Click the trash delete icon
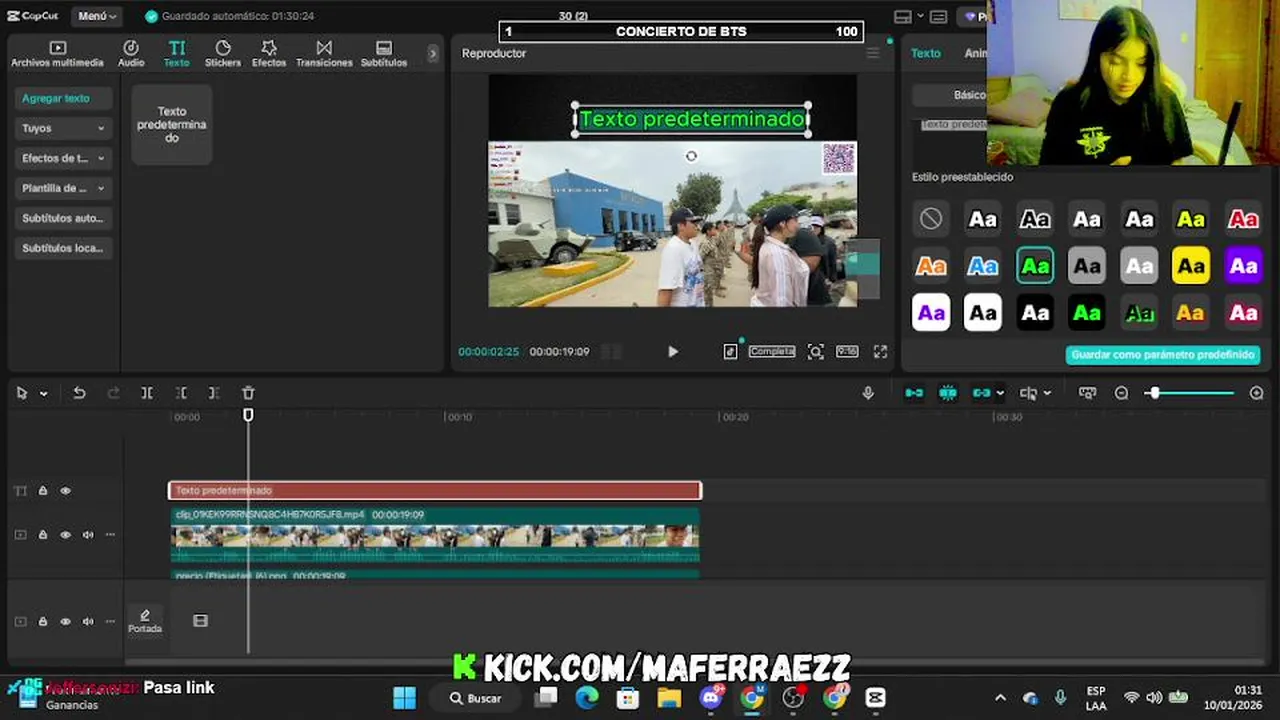 pos(248,393)
